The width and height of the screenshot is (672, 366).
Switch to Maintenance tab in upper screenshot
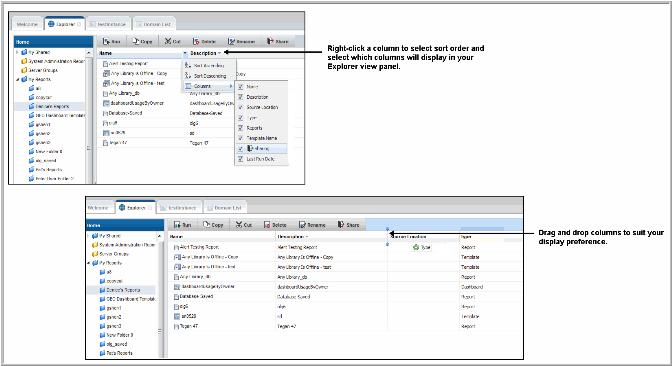tap(108, 24)
